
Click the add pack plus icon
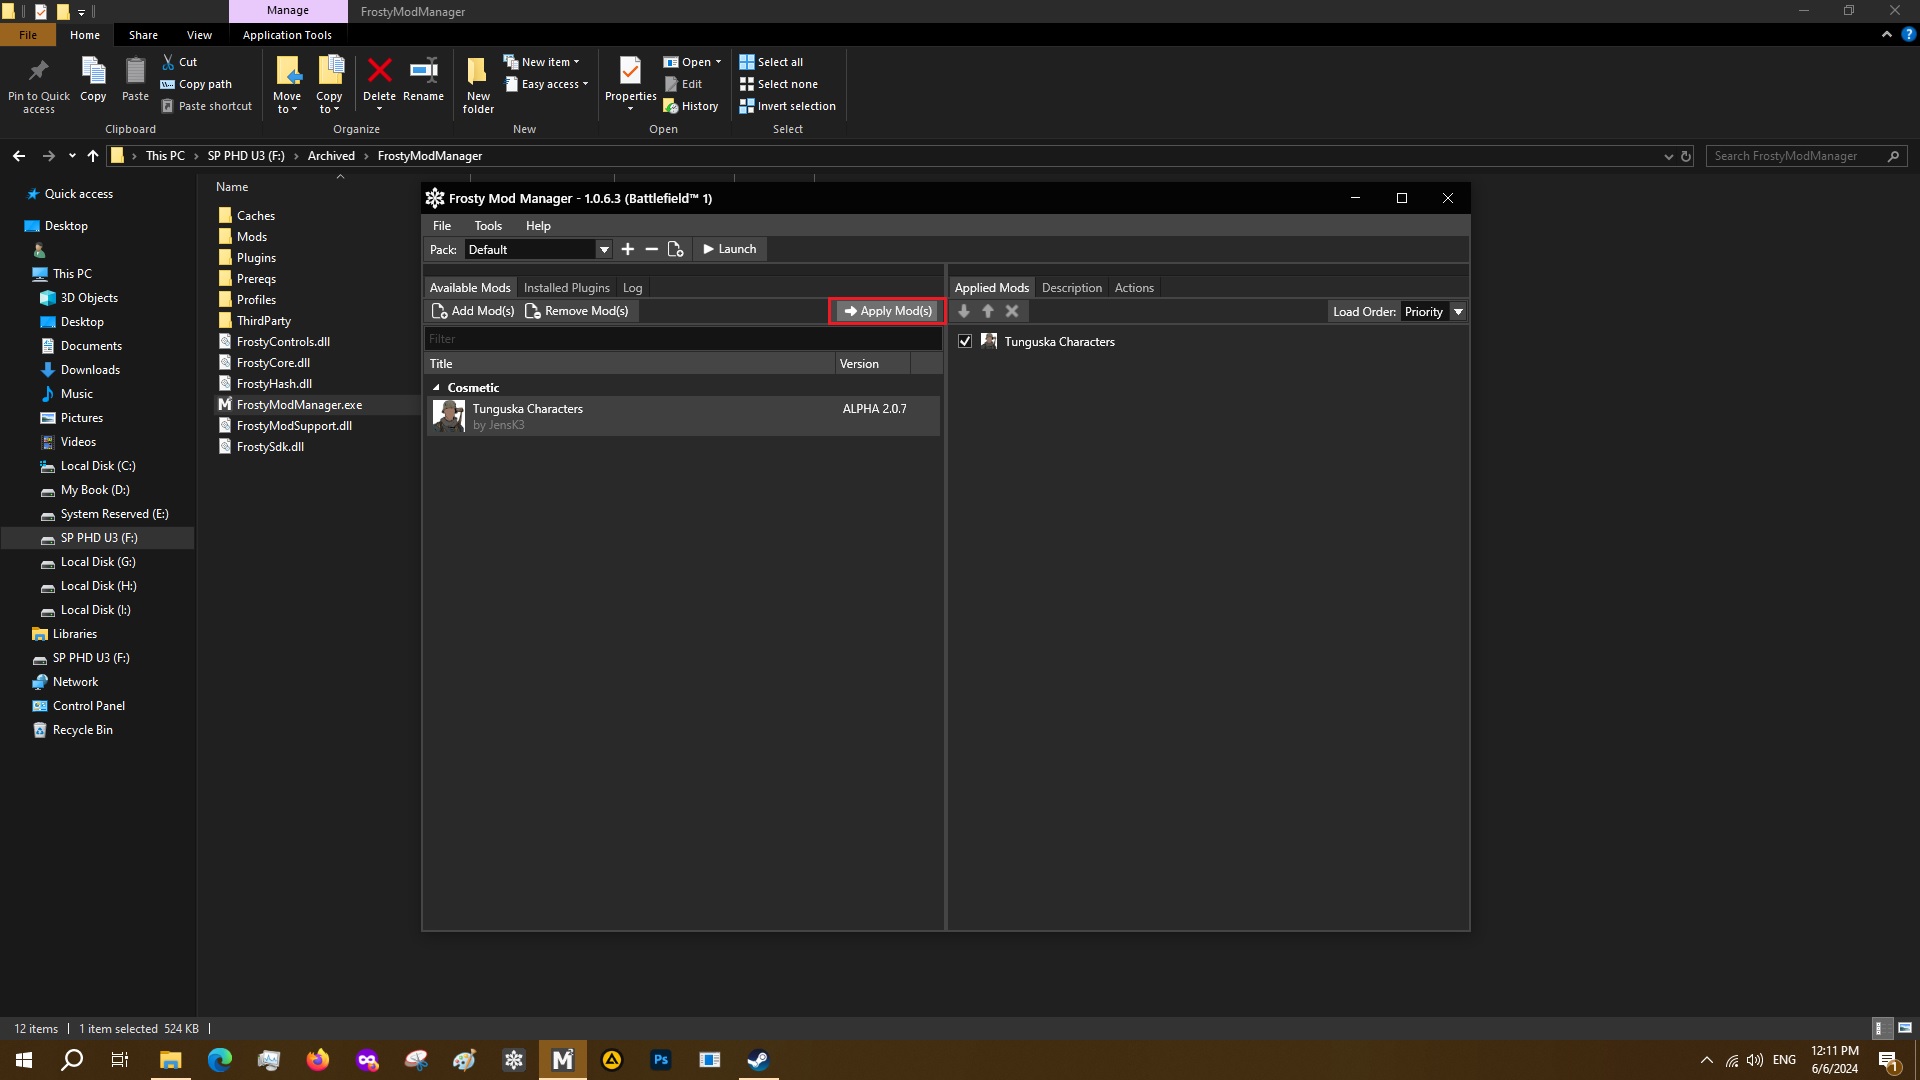[x=628, y=249]
